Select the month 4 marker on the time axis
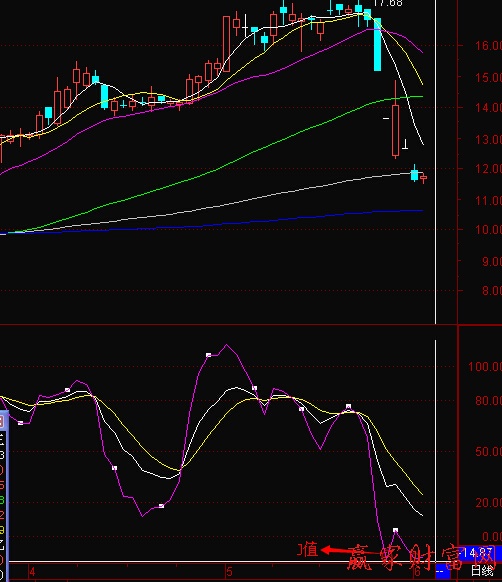 point(32,572)
